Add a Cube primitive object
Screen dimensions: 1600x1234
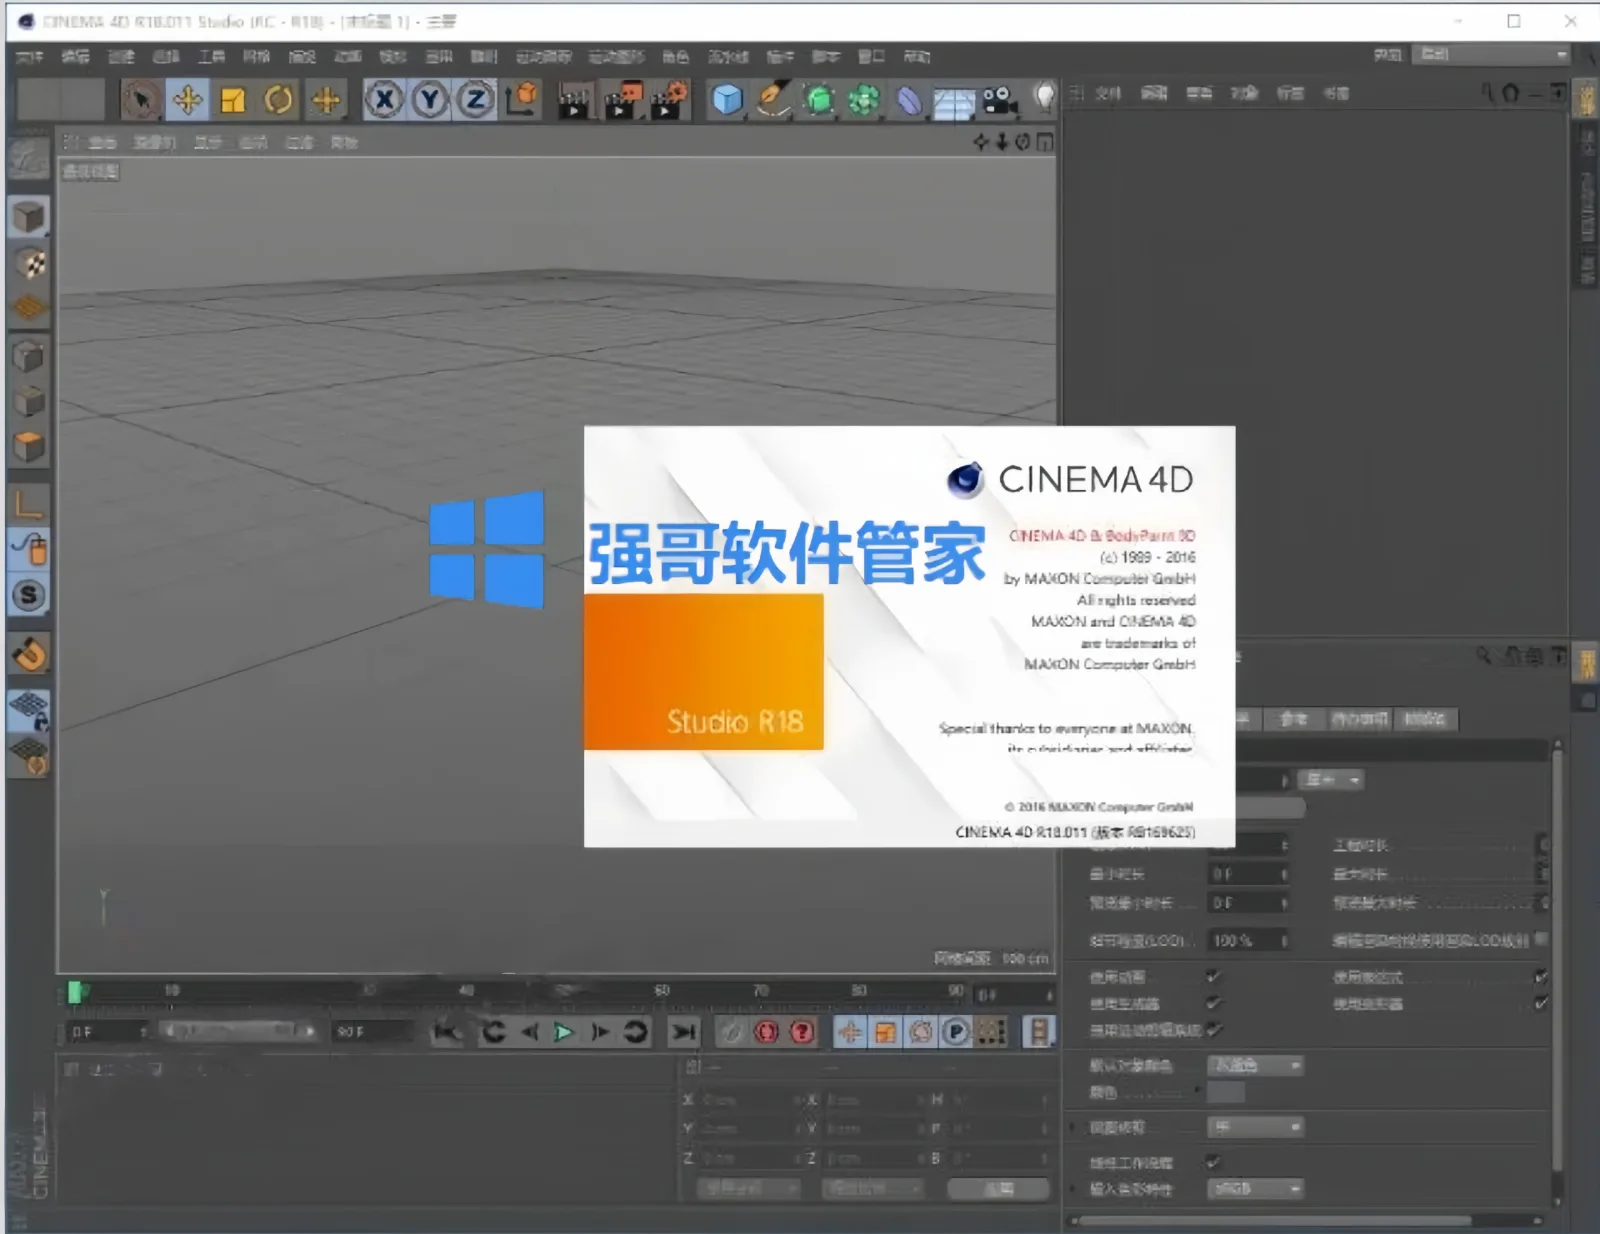(727, 100)
